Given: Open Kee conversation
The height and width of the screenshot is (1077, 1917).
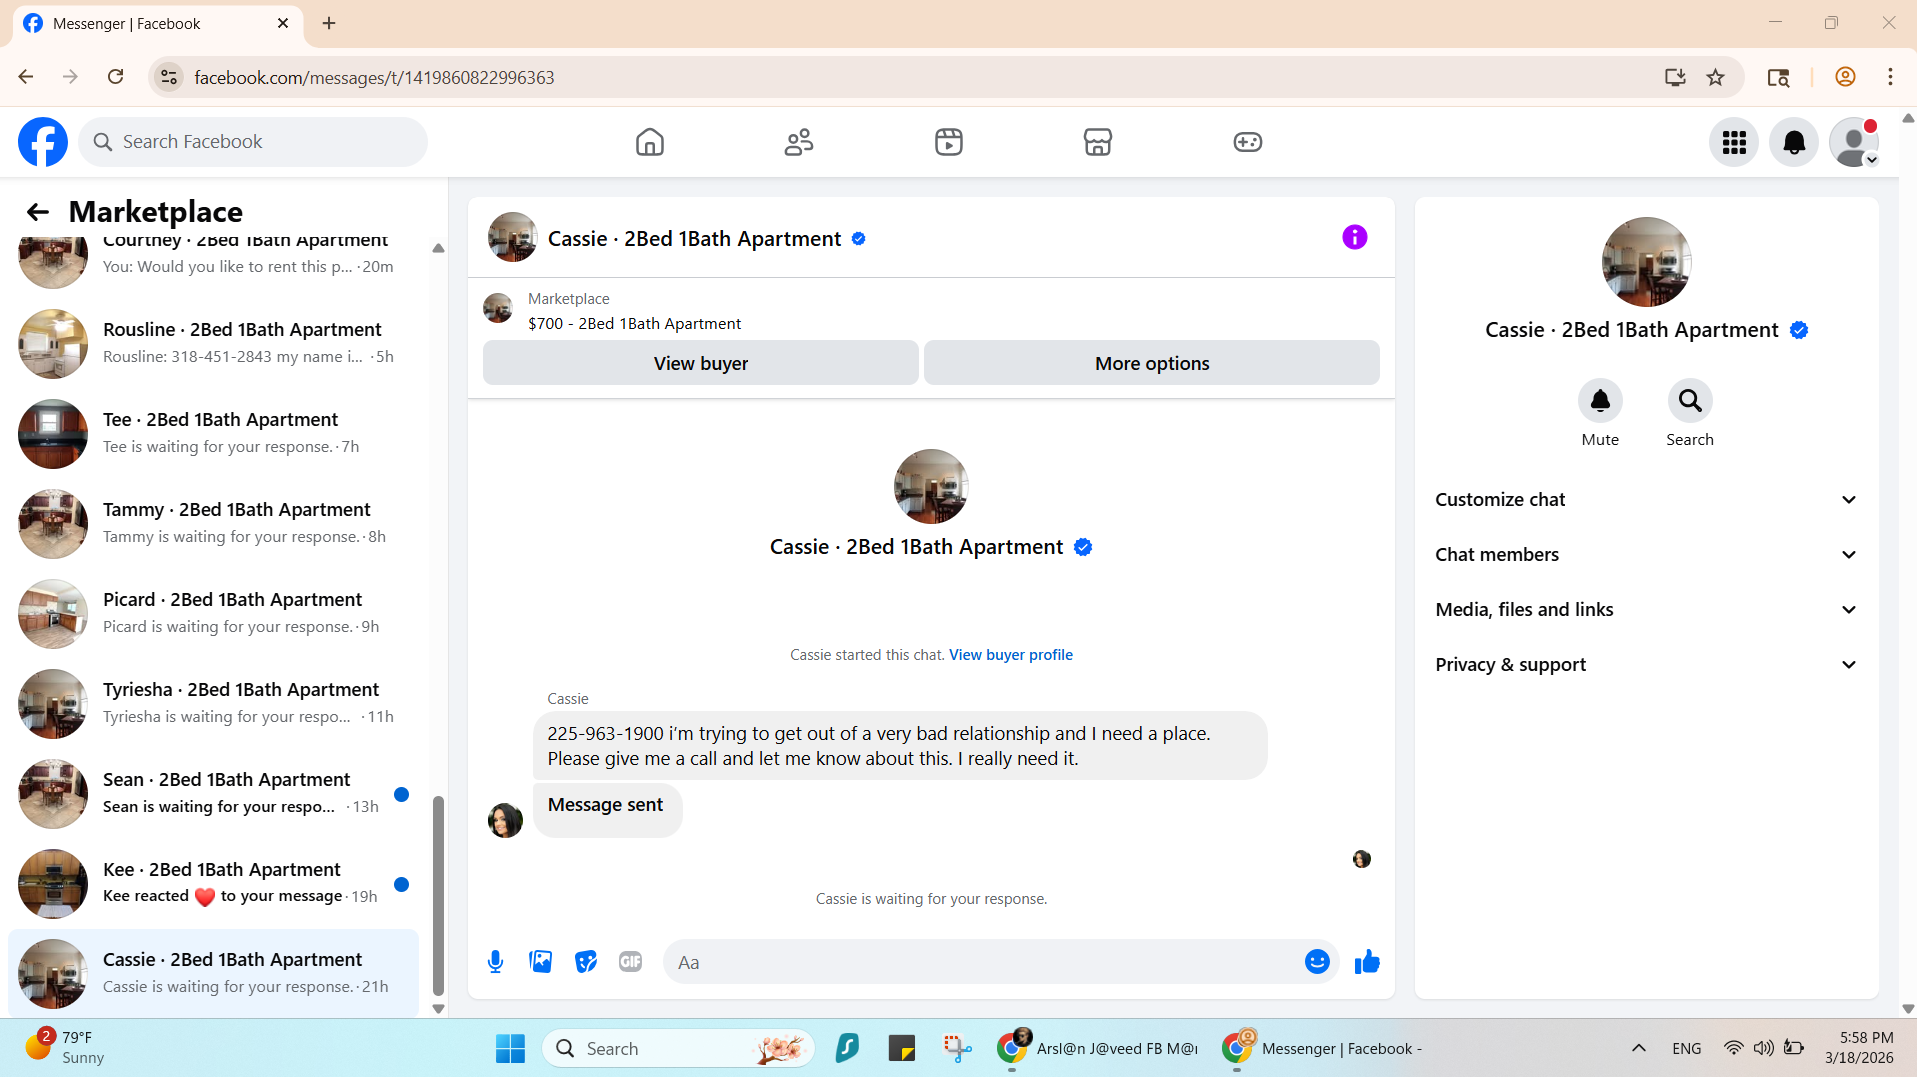Looking at the screenshot, I should 214,883.
